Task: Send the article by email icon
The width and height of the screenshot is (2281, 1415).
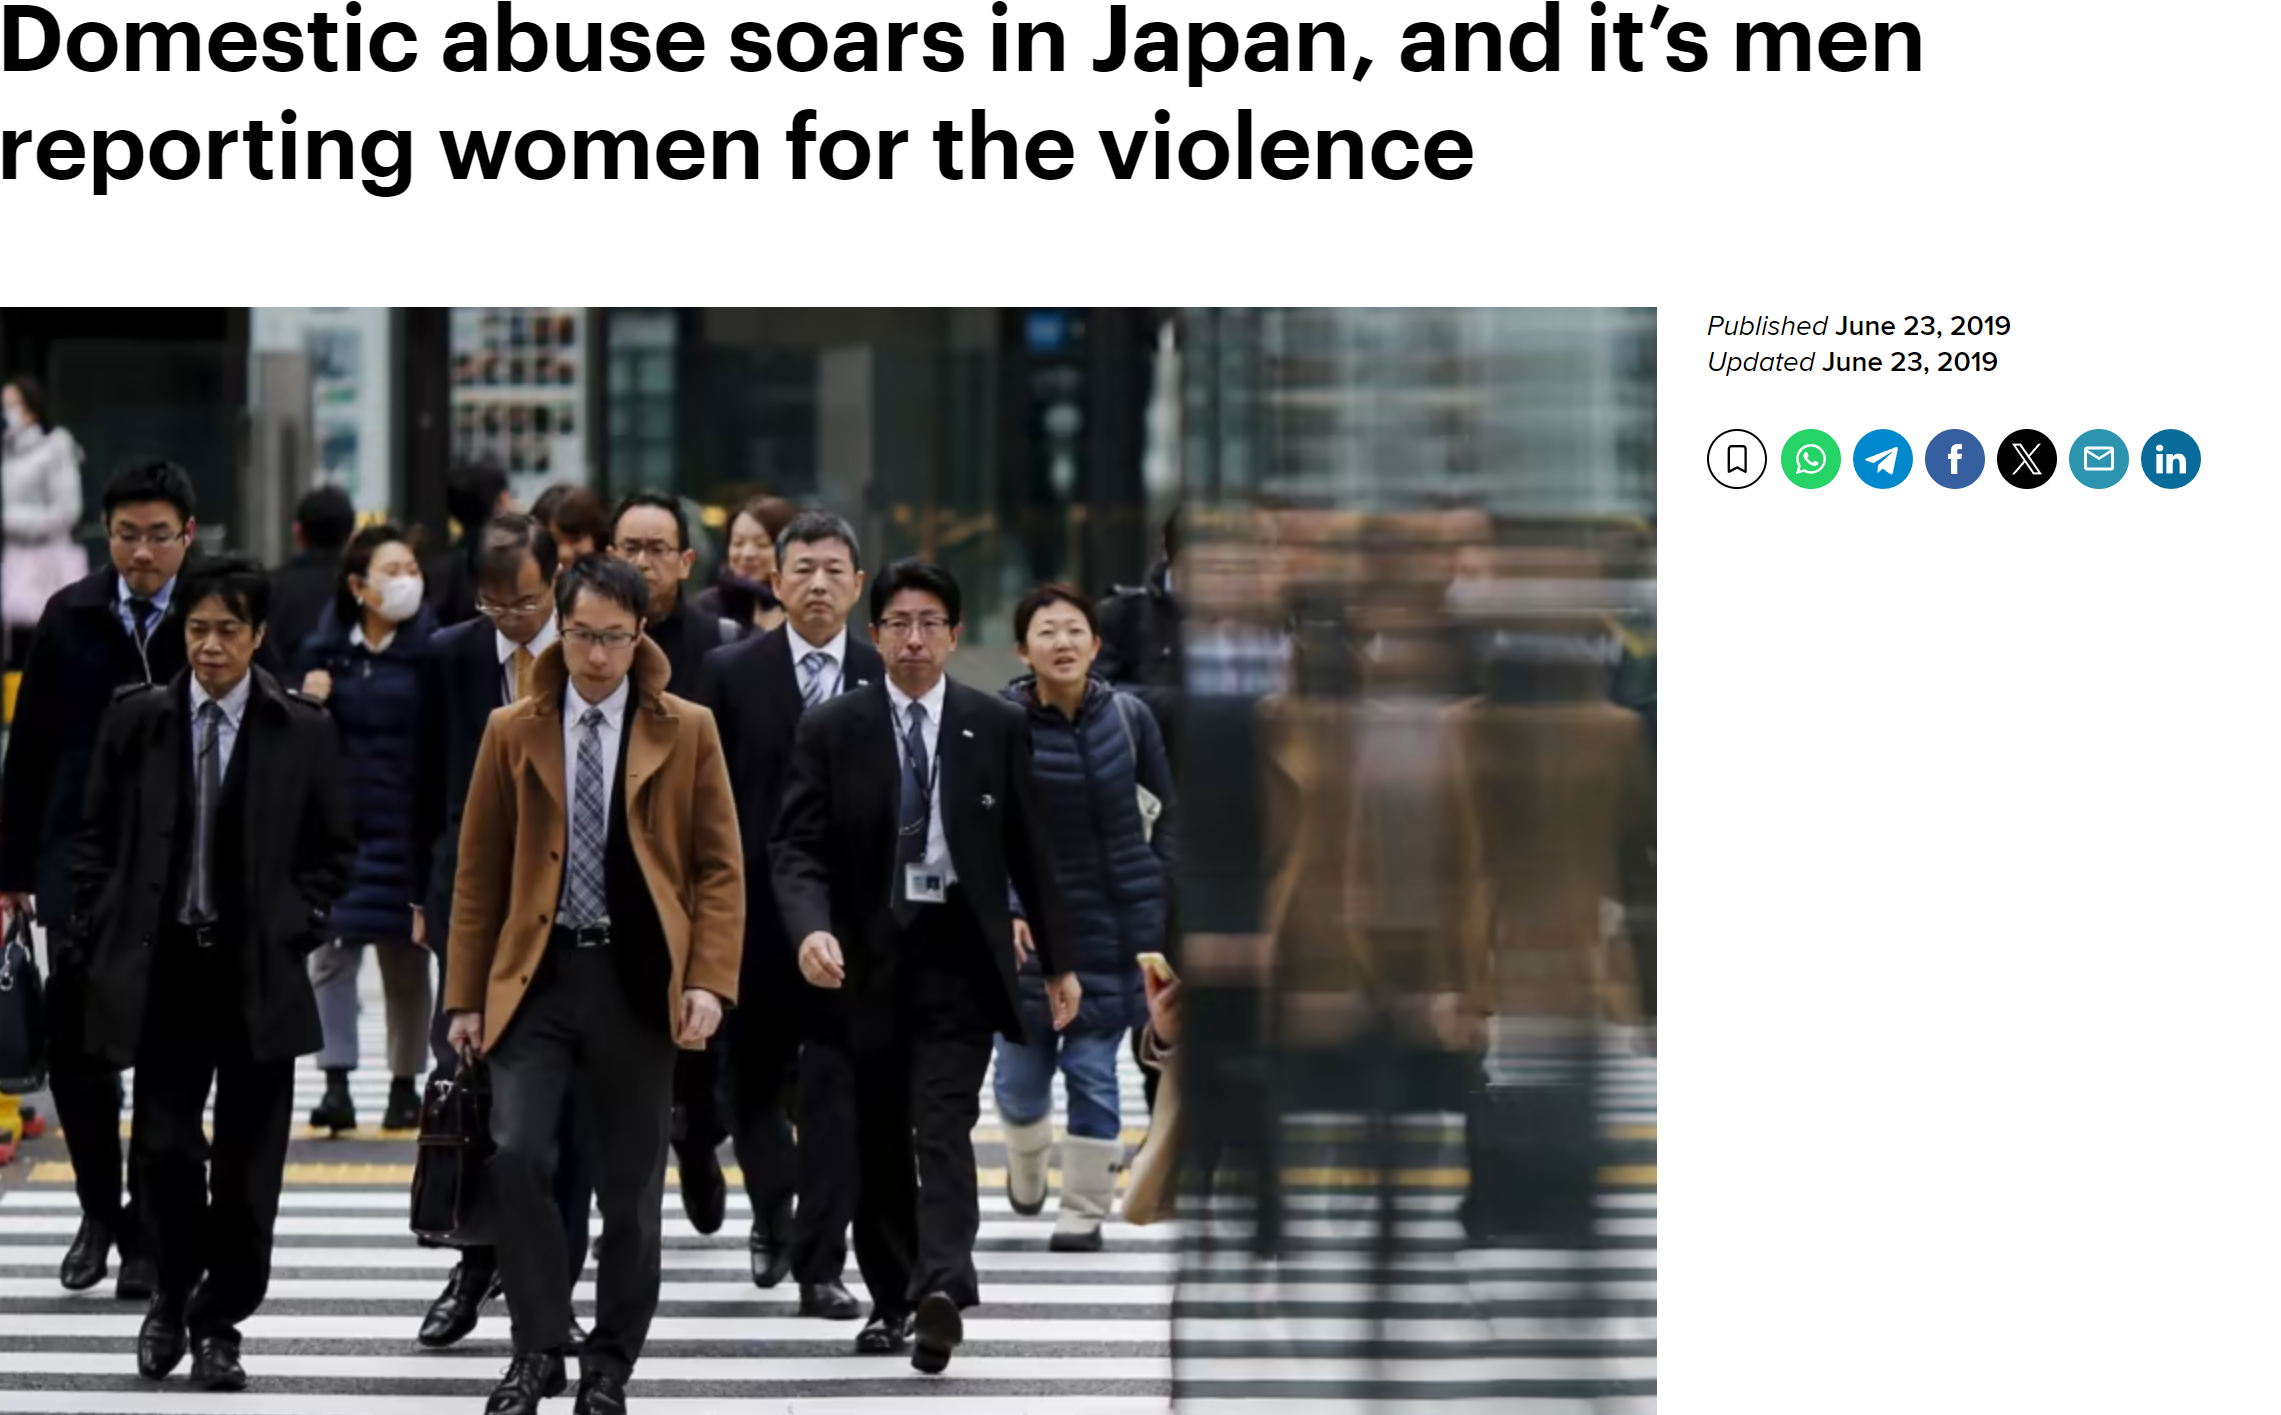Action: pos(2098,459)
